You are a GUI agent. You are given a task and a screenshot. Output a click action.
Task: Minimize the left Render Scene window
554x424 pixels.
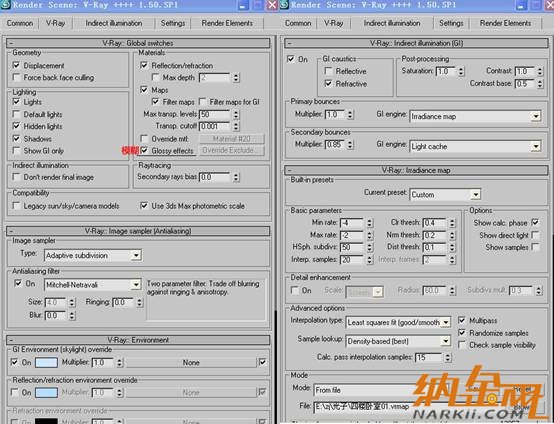point(242,5)
